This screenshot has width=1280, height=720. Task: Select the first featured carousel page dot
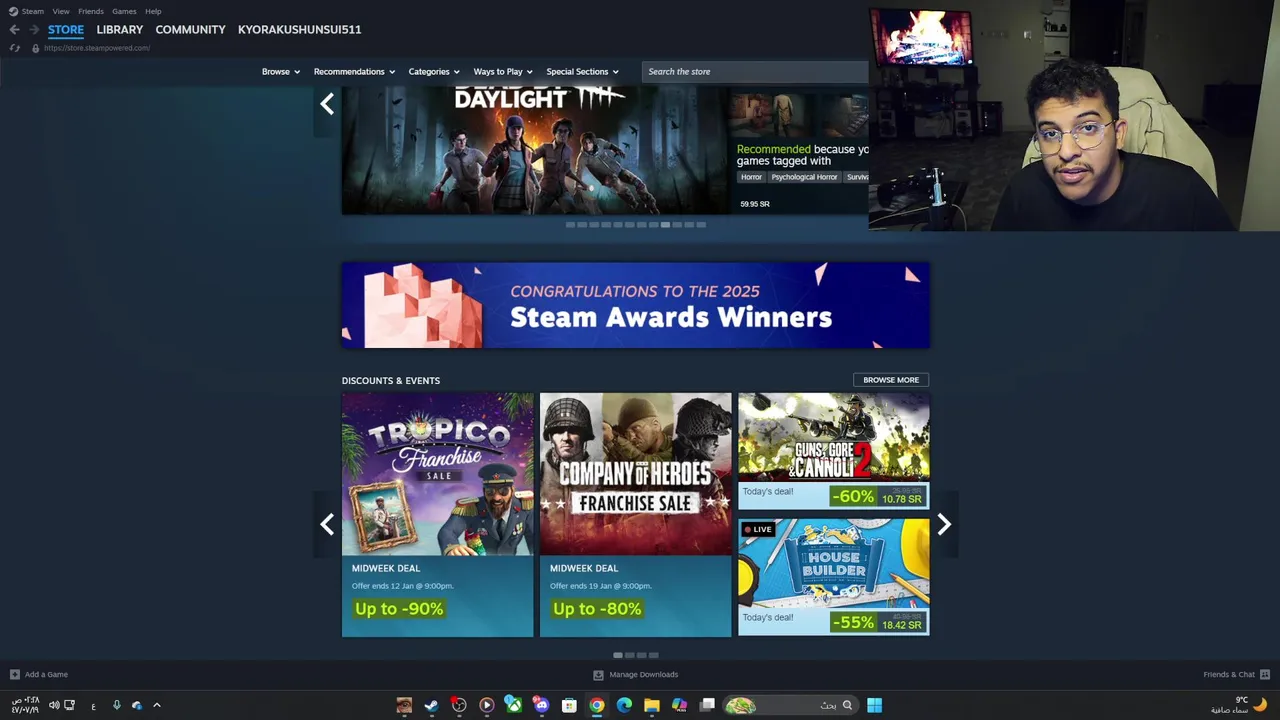tap(570, 225)
